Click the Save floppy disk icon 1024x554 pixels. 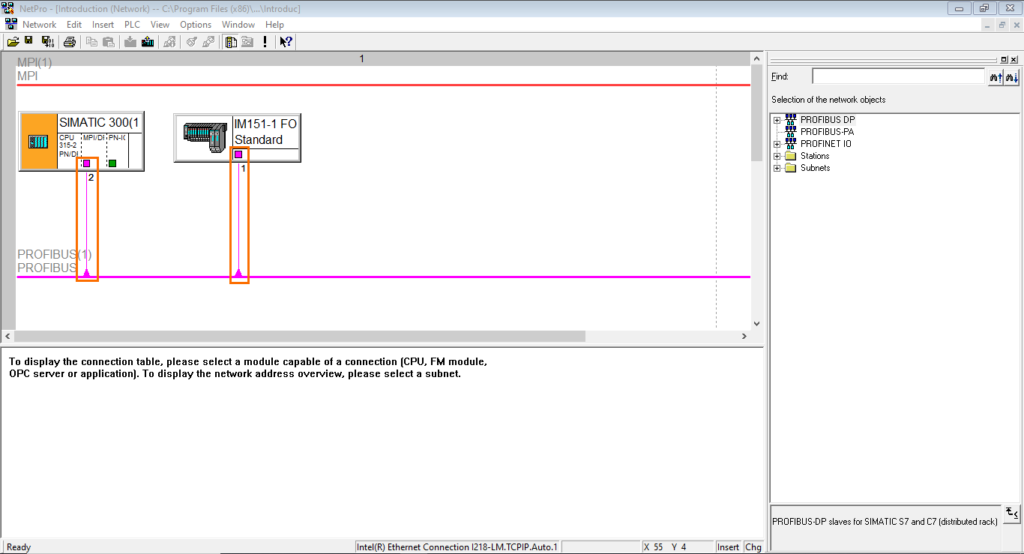tap(29, 41)
